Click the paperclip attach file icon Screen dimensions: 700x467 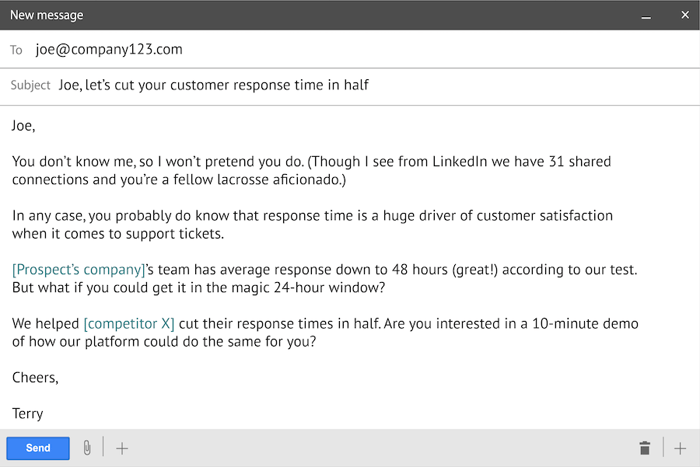(87, 448)
